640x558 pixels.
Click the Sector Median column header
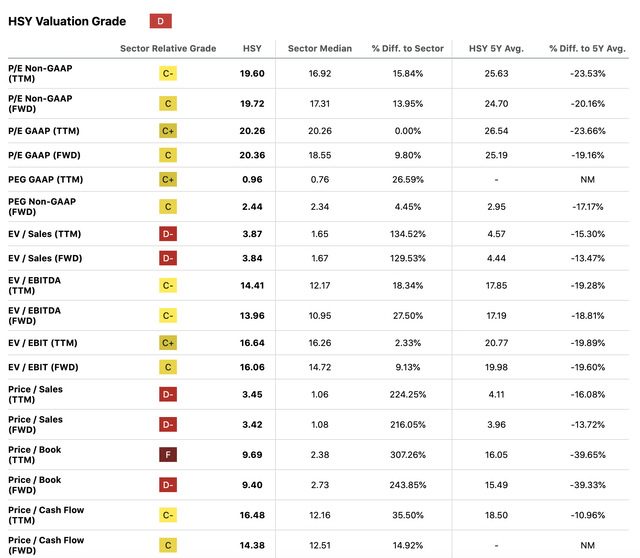318,48
